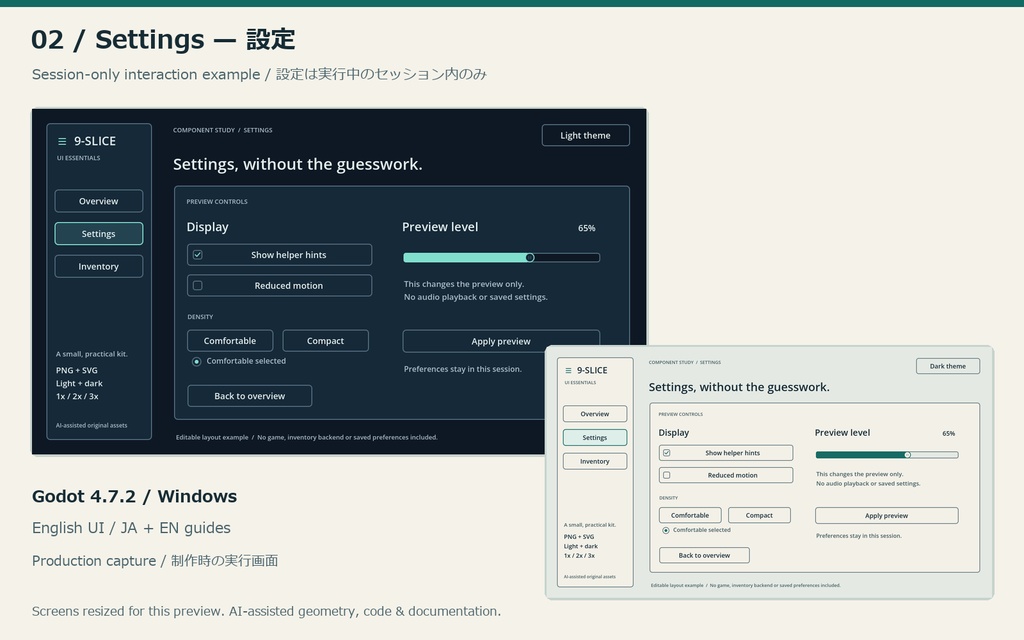Screen dimensions: 1024x640
Task: Click the '02 / Settings' page title
Action: (163, 39)
